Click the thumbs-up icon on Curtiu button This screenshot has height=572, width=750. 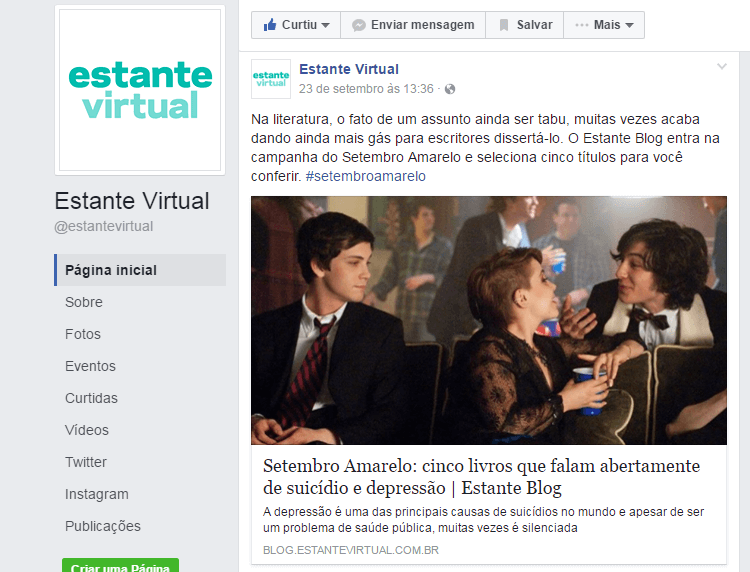[270, 25]
